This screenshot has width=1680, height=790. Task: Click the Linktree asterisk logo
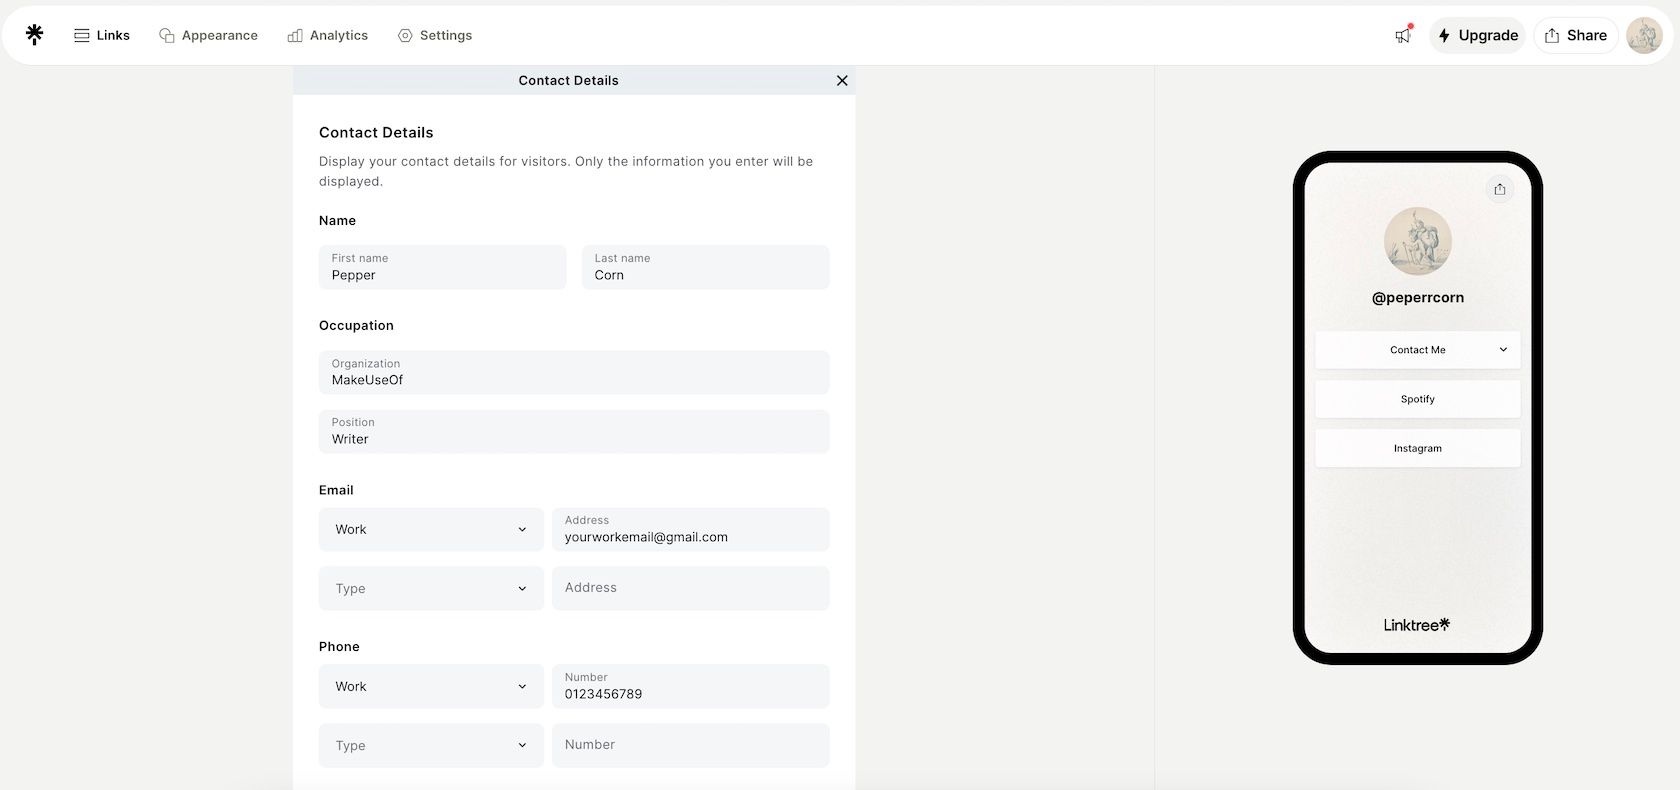tap(34, 35)
